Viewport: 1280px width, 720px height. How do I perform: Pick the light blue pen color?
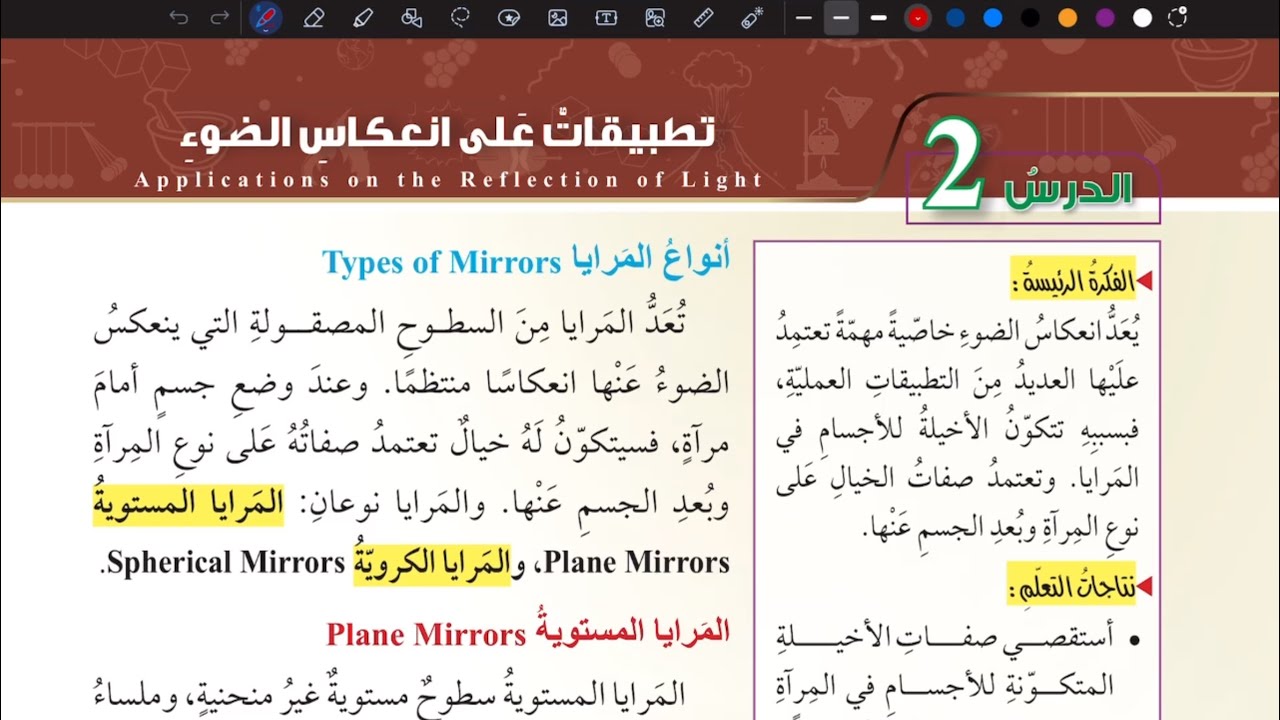pos(992,18)
